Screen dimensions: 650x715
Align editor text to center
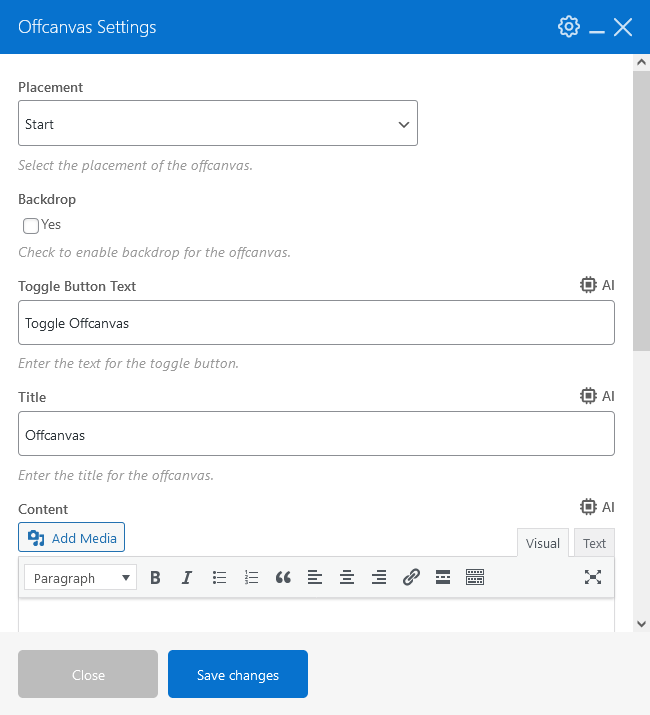pos(347,577)
